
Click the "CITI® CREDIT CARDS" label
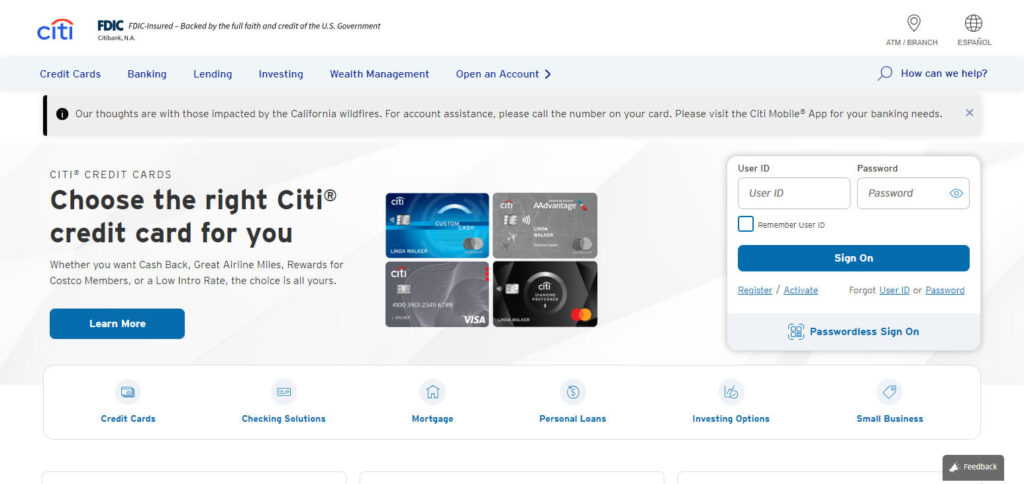coord(110,175)
